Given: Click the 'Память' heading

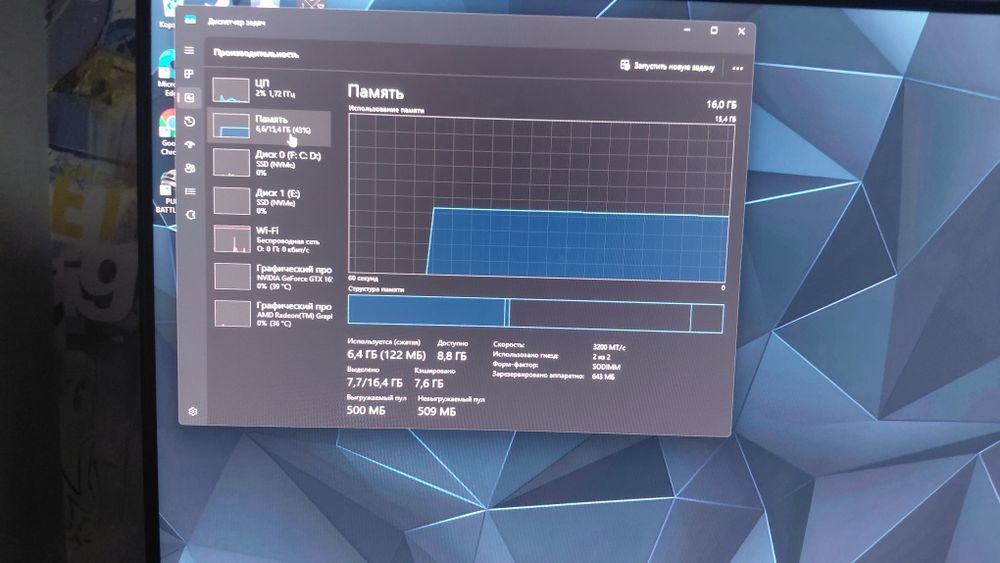Looking at the screenshot, I should pos(376,92).
